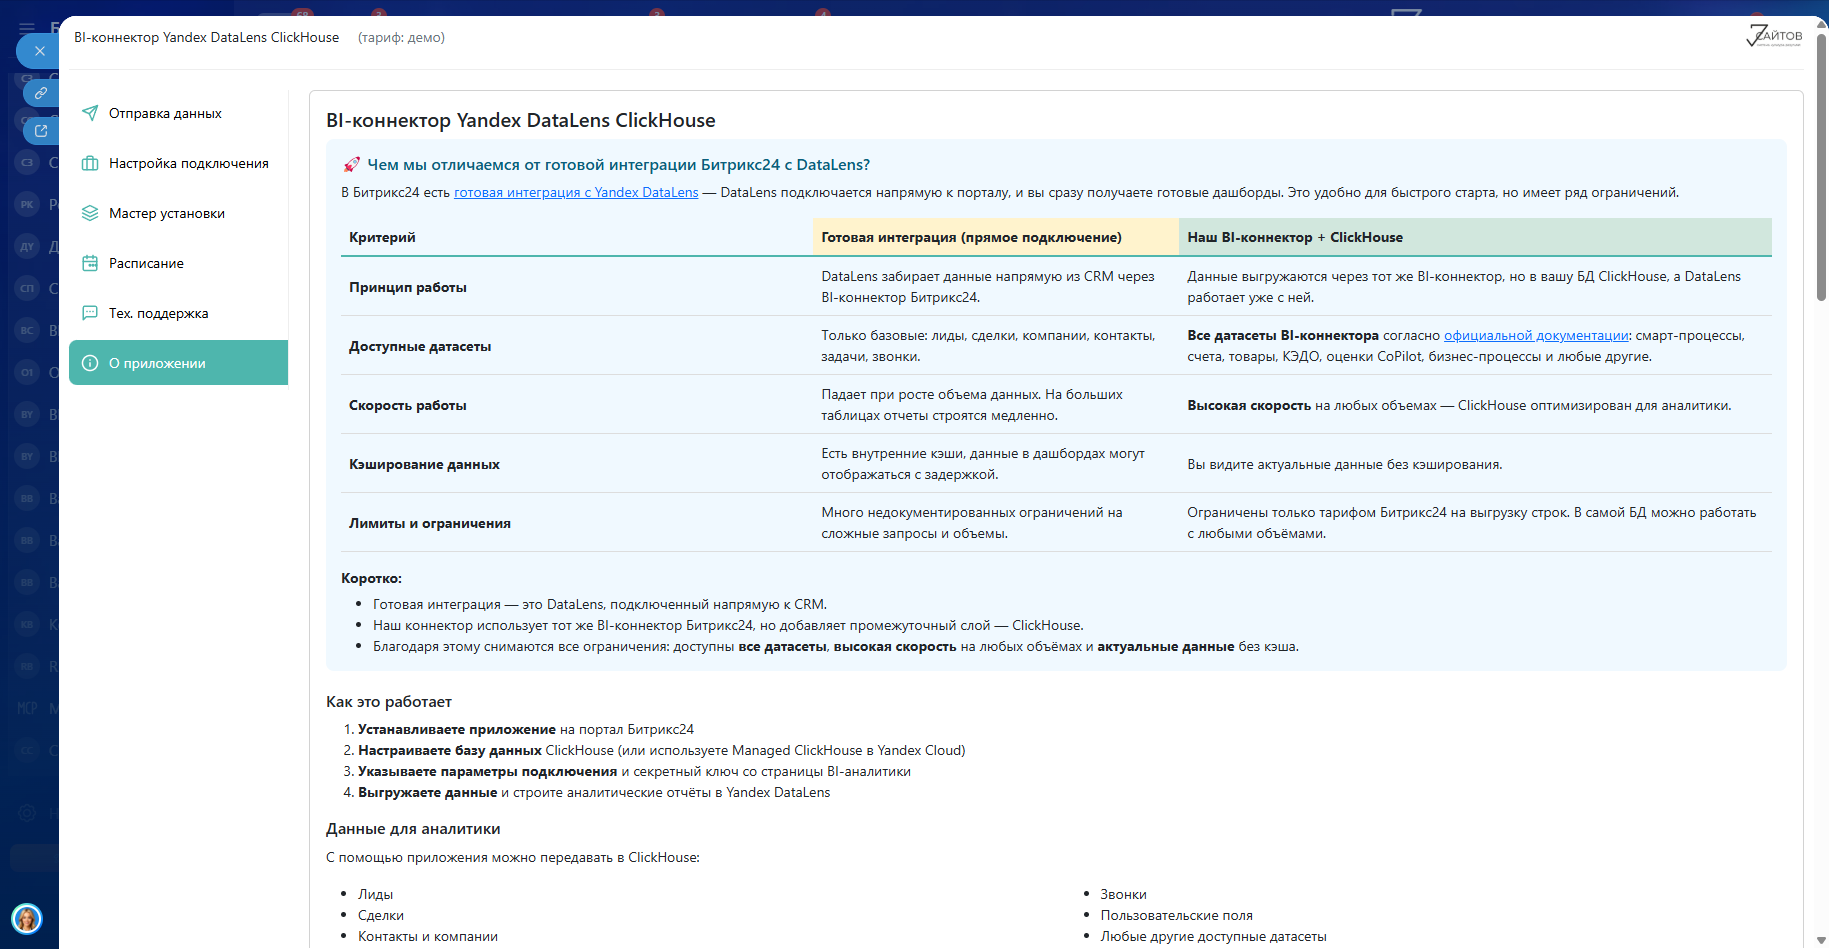Follow the 'готовая интеграция с Yandex DataLens' link
The height and width of the screenshot is (949, 1829).
point(576,192)
